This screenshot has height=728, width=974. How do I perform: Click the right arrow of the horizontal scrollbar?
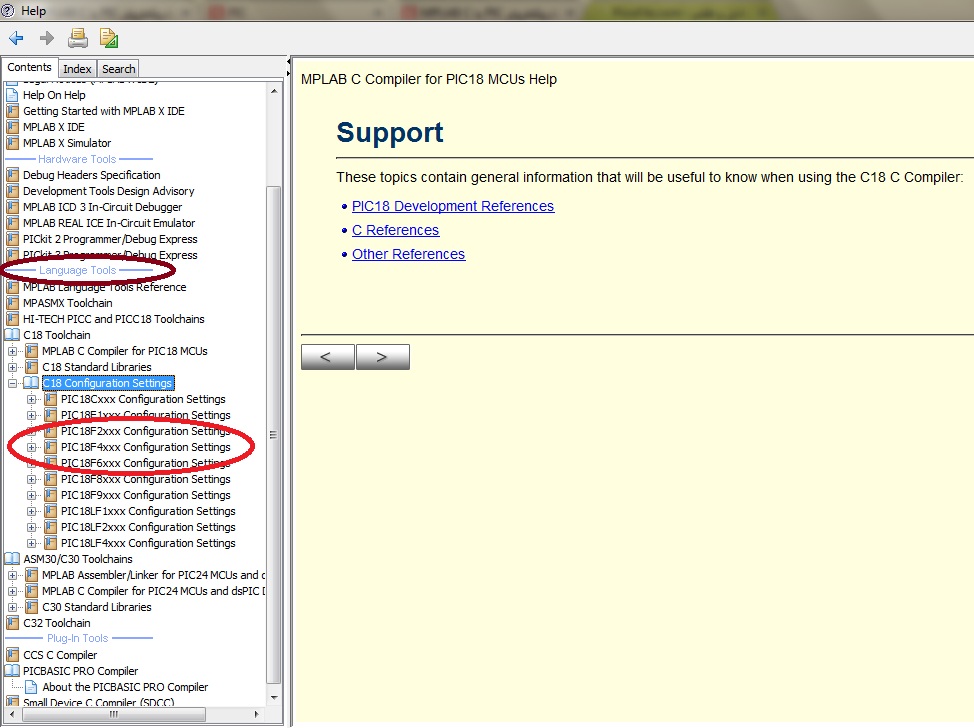tap(257, 715)
